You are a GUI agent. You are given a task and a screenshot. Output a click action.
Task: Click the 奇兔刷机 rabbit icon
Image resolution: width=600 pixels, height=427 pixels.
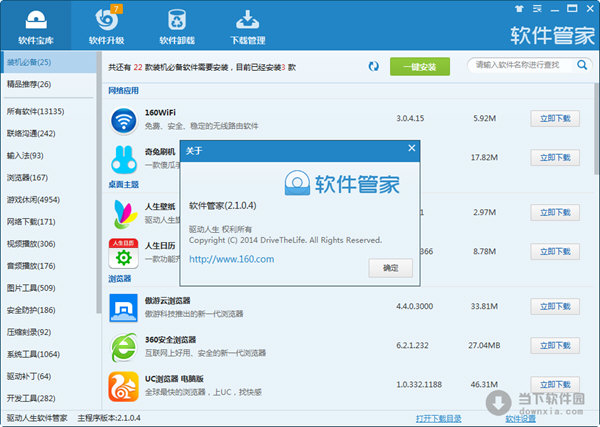coord(124,159)
